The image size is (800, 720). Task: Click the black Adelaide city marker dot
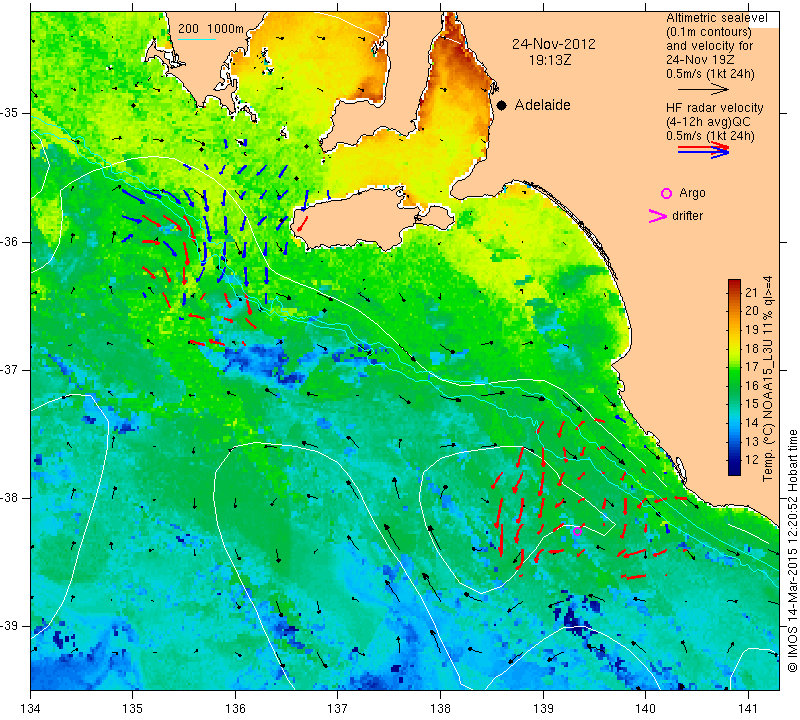(x=502, y=106)
